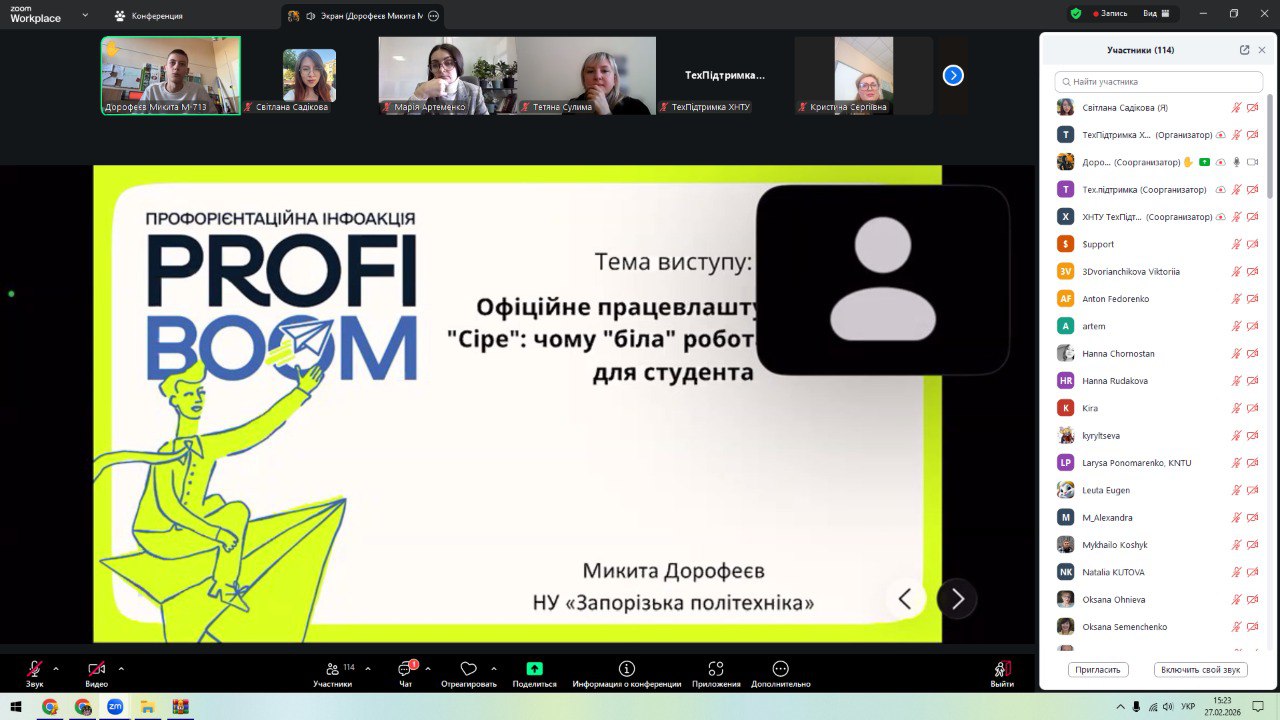The height and width of the screenshot is (720, 1280).
Task: Click the green Share (Поделиться) icon
Action: [x=534, y=669]
